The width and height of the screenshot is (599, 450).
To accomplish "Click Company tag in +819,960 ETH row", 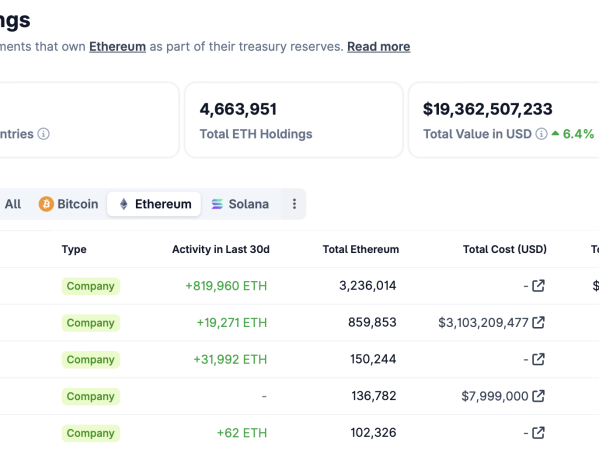I will click(x=91, y=286).
